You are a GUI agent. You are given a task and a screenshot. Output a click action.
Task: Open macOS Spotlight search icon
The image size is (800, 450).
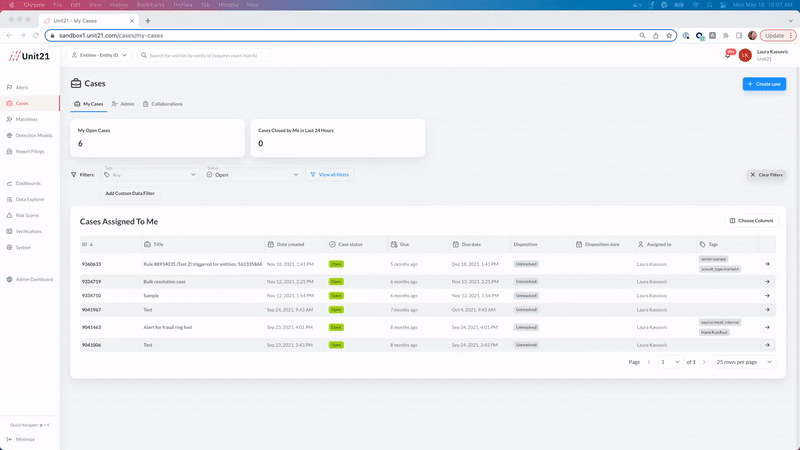(710, 5)
